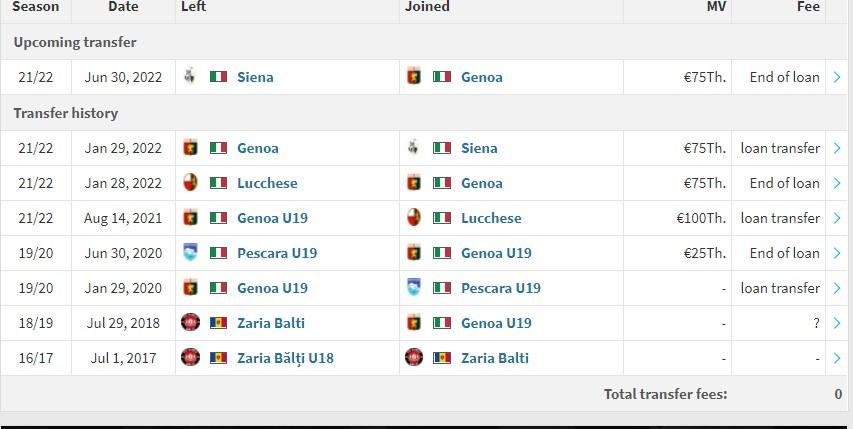Click the Genoa crest in upcoming transfer Joined column
Screen dimensions: 853x429
[x=414, y=76]
